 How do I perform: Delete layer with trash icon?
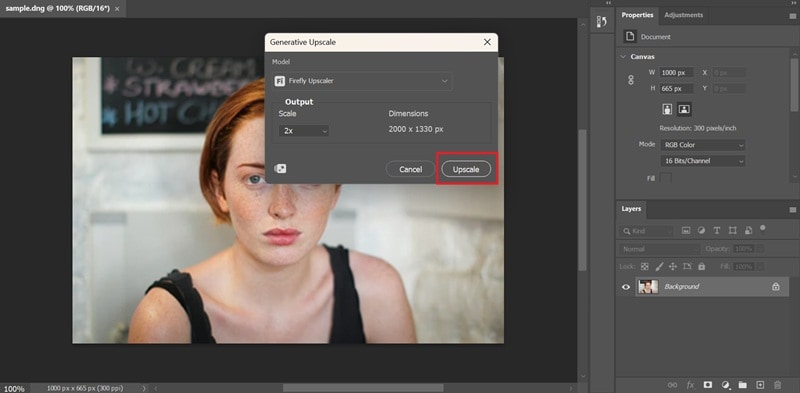click(x=778, y=385)
